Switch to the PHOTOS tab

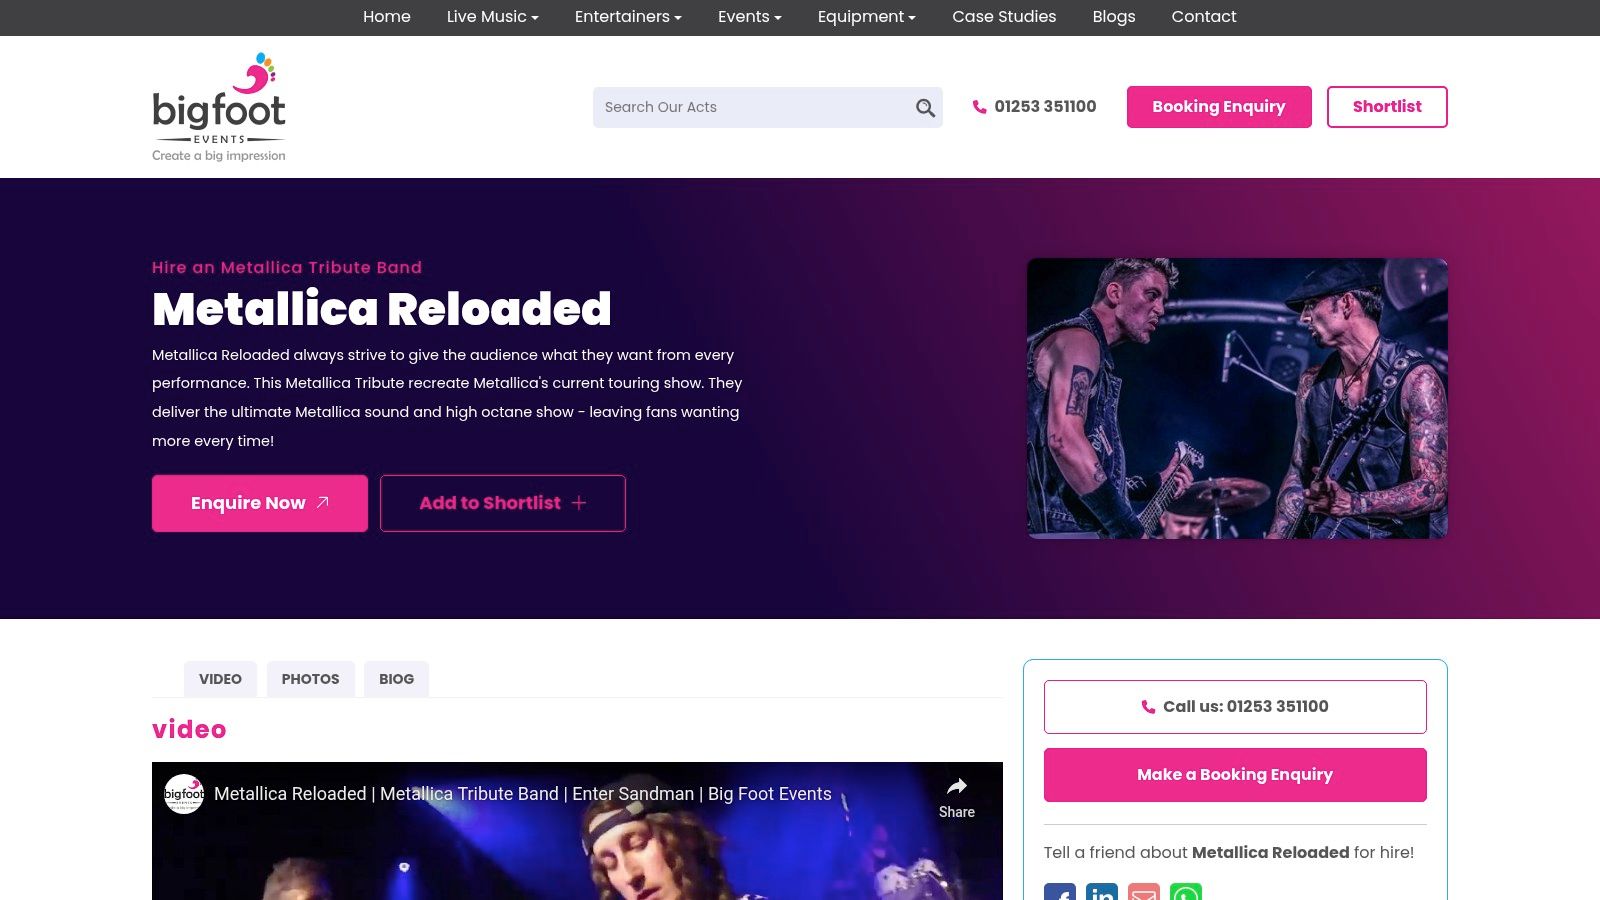tap(310, 679)
